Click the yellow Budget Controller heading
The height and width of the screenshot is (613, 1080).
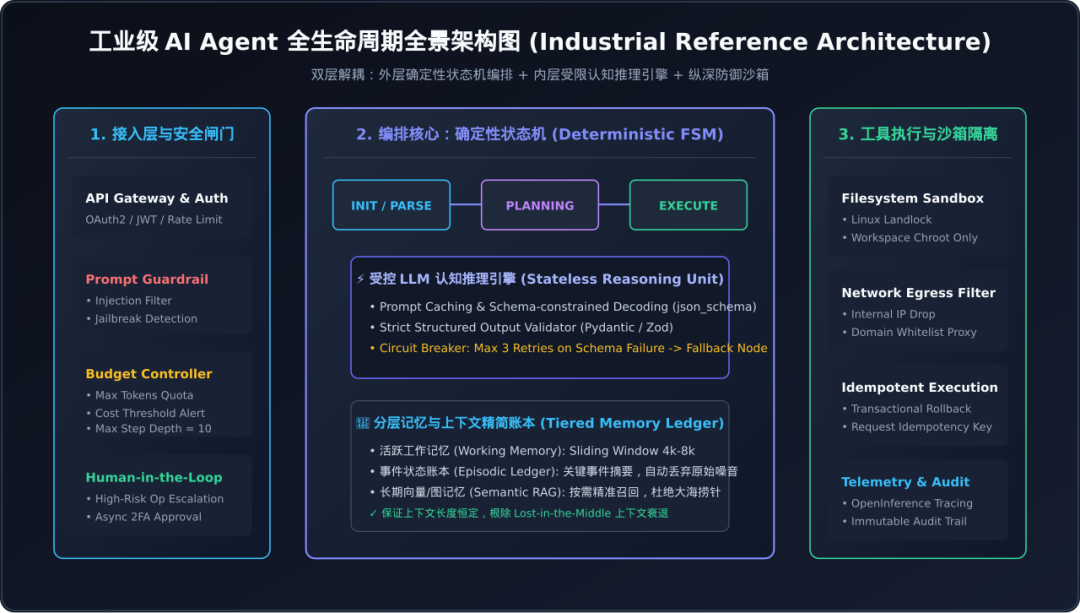coord(149,374)
